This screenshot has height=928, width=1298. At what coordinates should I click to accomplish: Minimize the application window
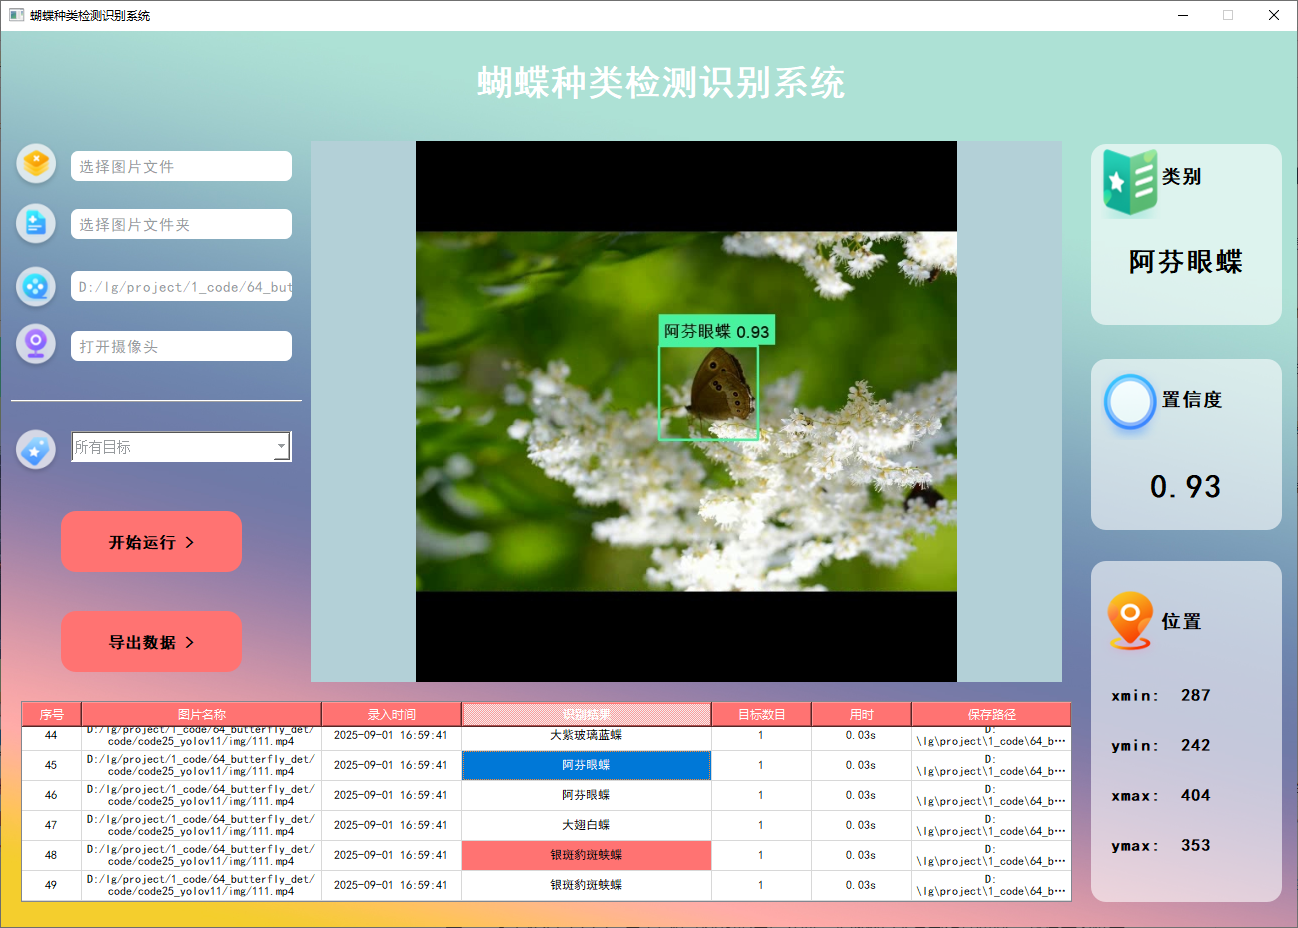[x=1184, y=15]
